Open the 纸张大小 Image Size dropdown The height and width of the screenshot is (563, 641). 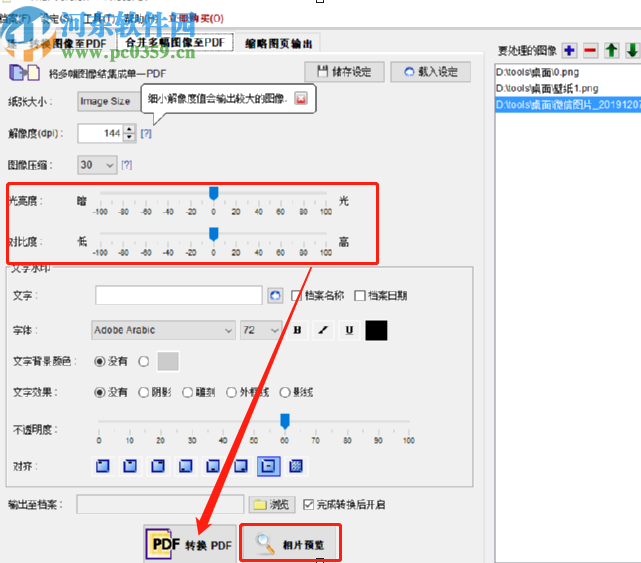(x=110, y=101)
